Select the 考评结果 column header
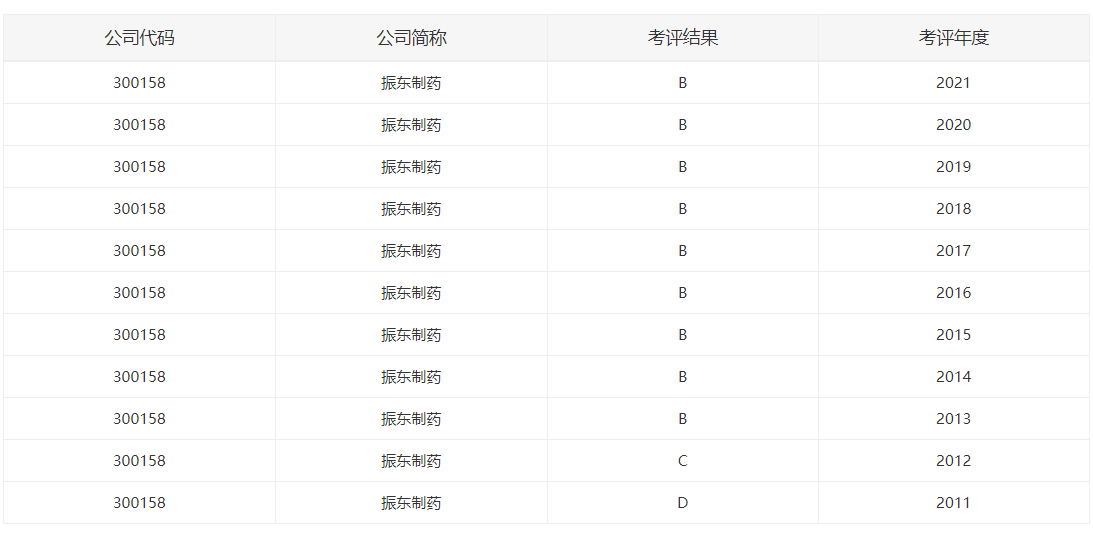 683,38
